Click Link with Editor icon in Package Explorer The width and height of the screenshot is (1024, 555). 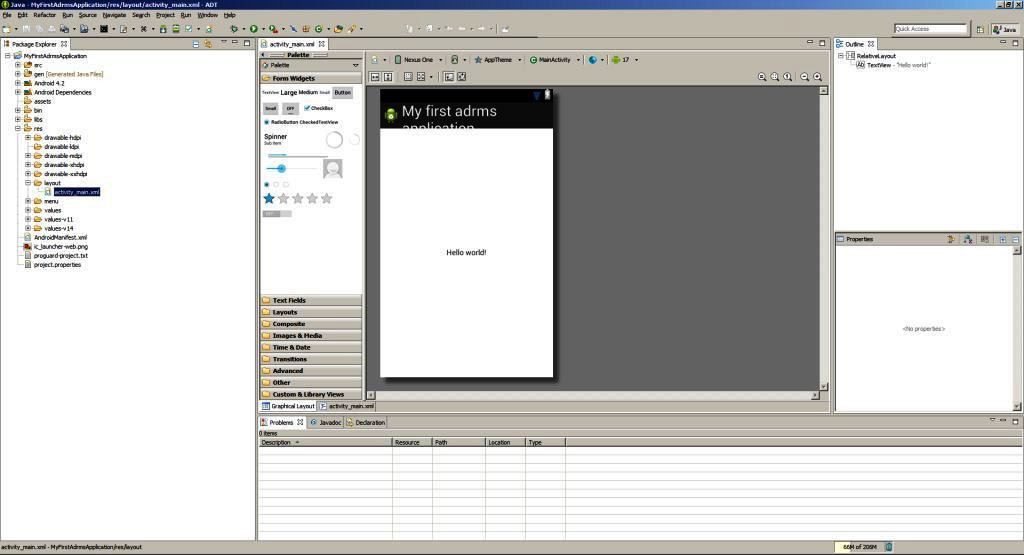(208, 44)
